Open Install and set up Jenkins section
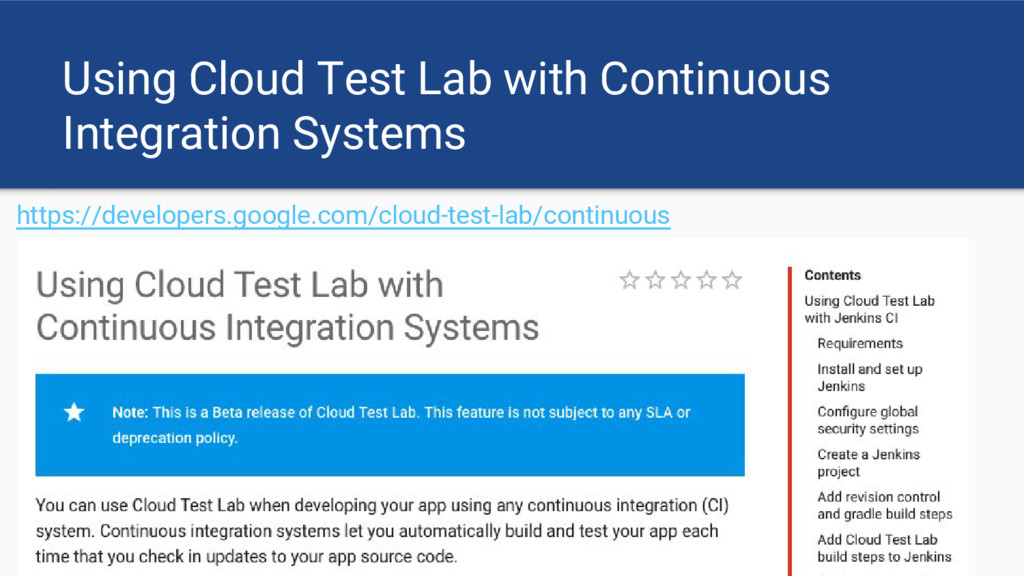 pos(869,377)
